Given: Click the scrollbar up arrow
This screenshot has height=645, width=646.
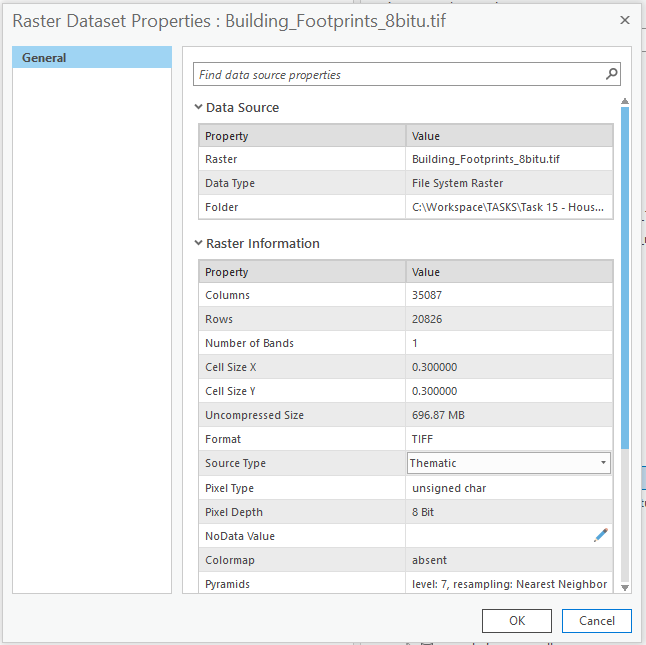Looking at the screenshot, I should [625, 100].
